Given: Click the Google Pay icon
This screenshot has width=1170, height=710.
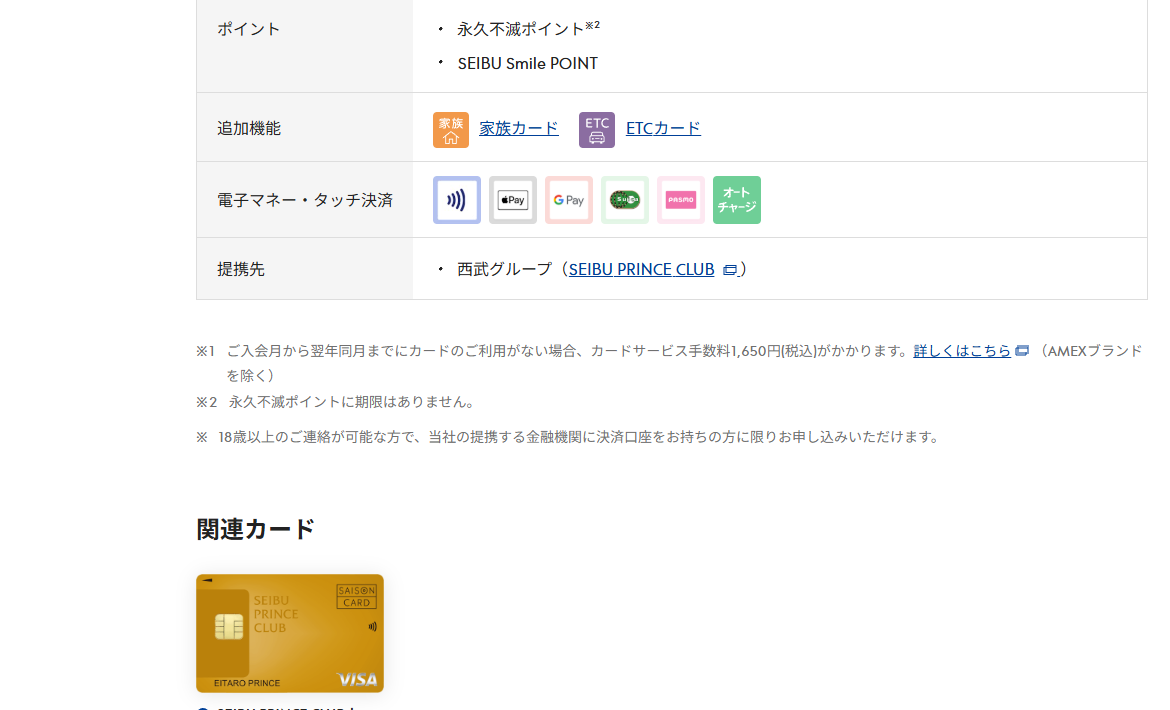Looking at the screenshot, I should click(x=569, y=200).
